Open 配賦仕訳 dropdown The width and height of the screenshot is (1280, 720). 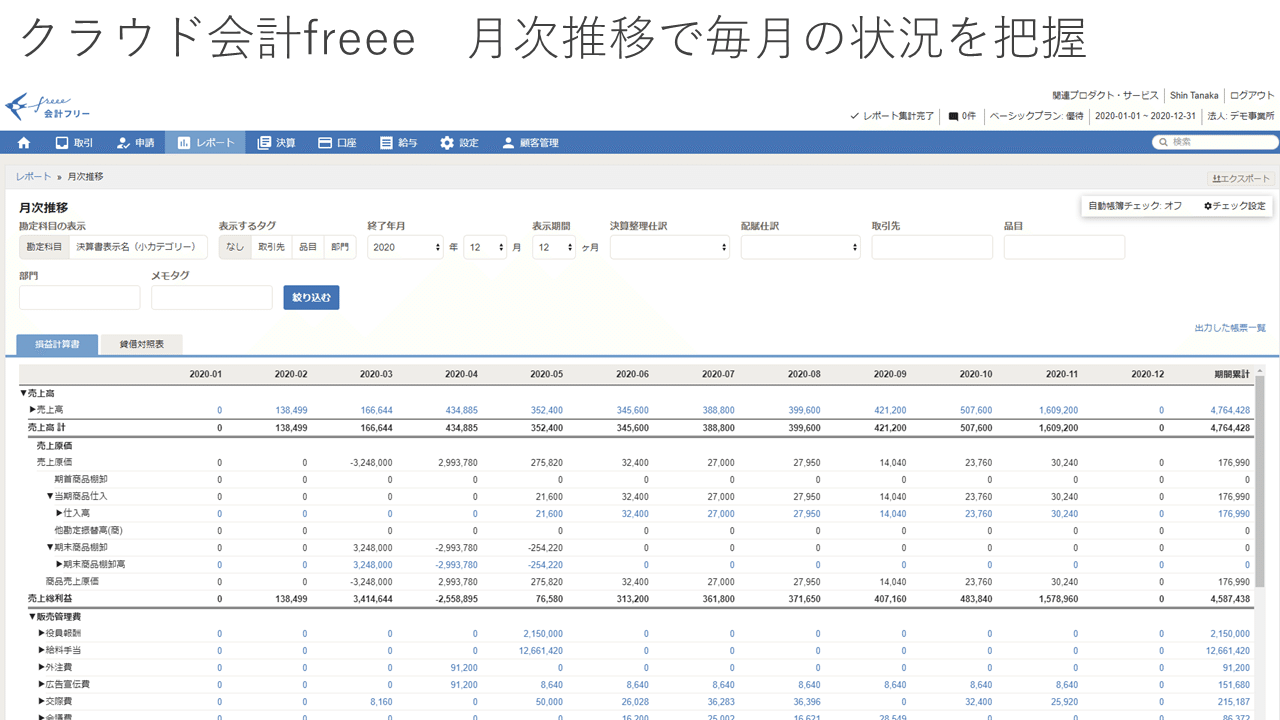point(801,247)
